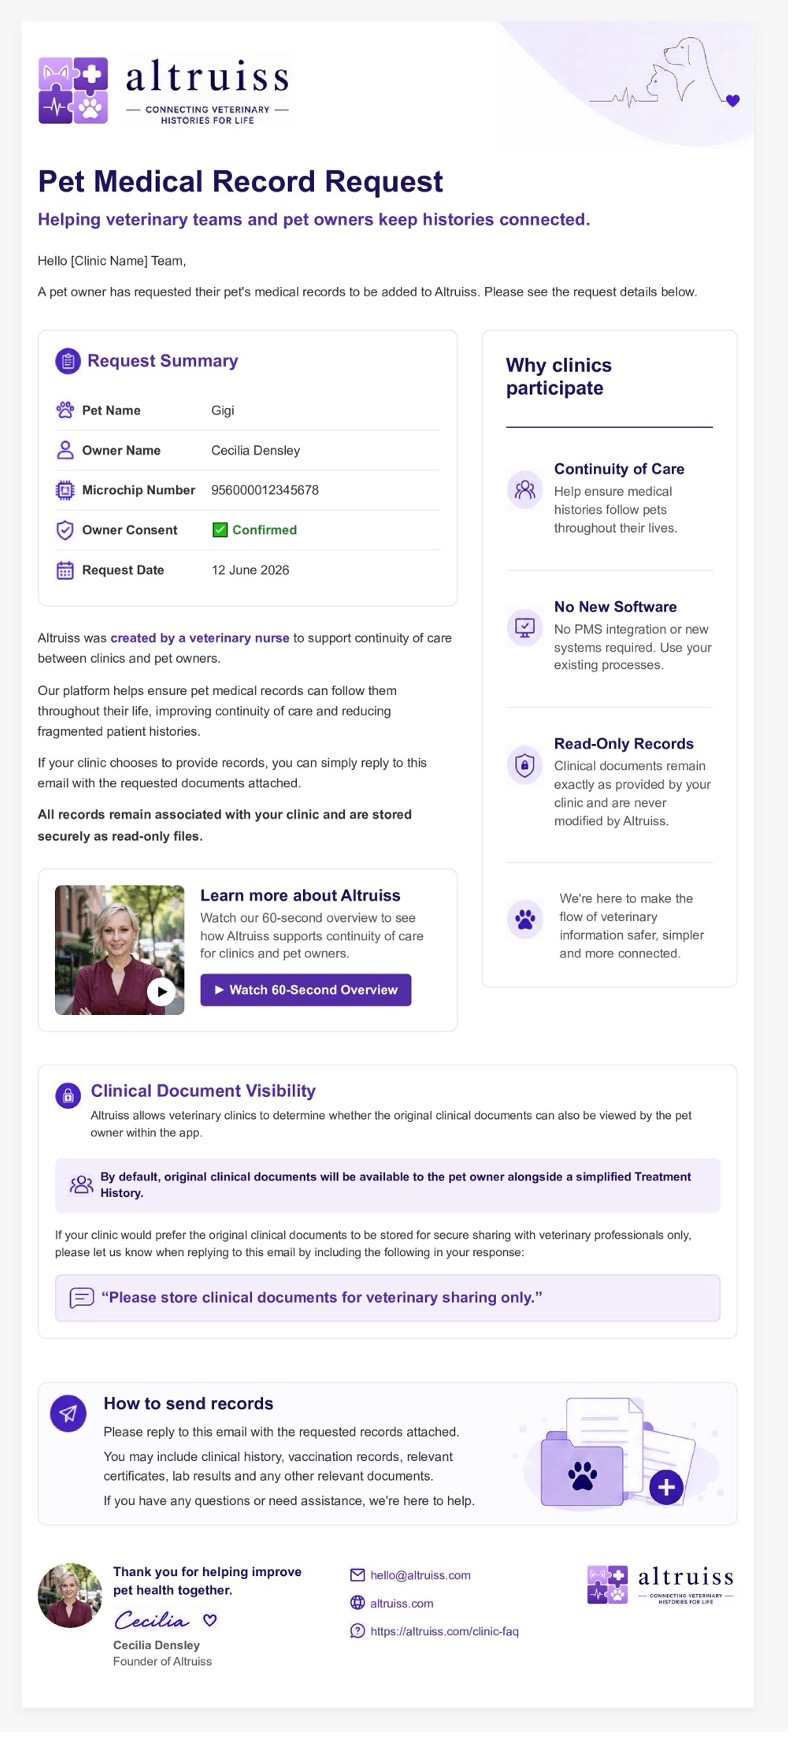The width and height of the screenshot is (792, 1760).
Task: Click the speech bubble icon by quoted text
Action: pyautogui.click(x=82, y=1298)
